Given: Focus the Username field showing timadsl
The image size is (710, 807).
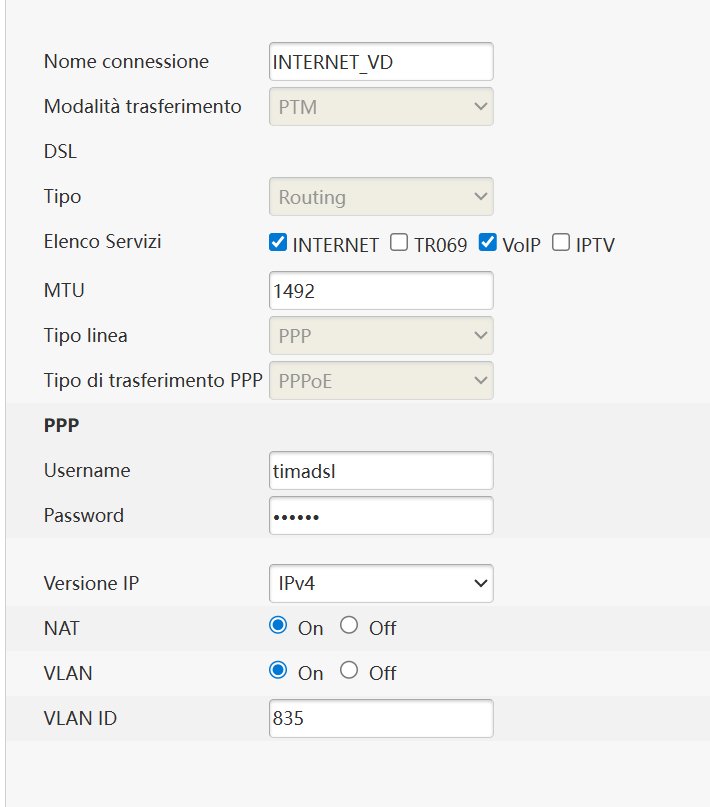Looking at the screenshot, I should (381, 471).
